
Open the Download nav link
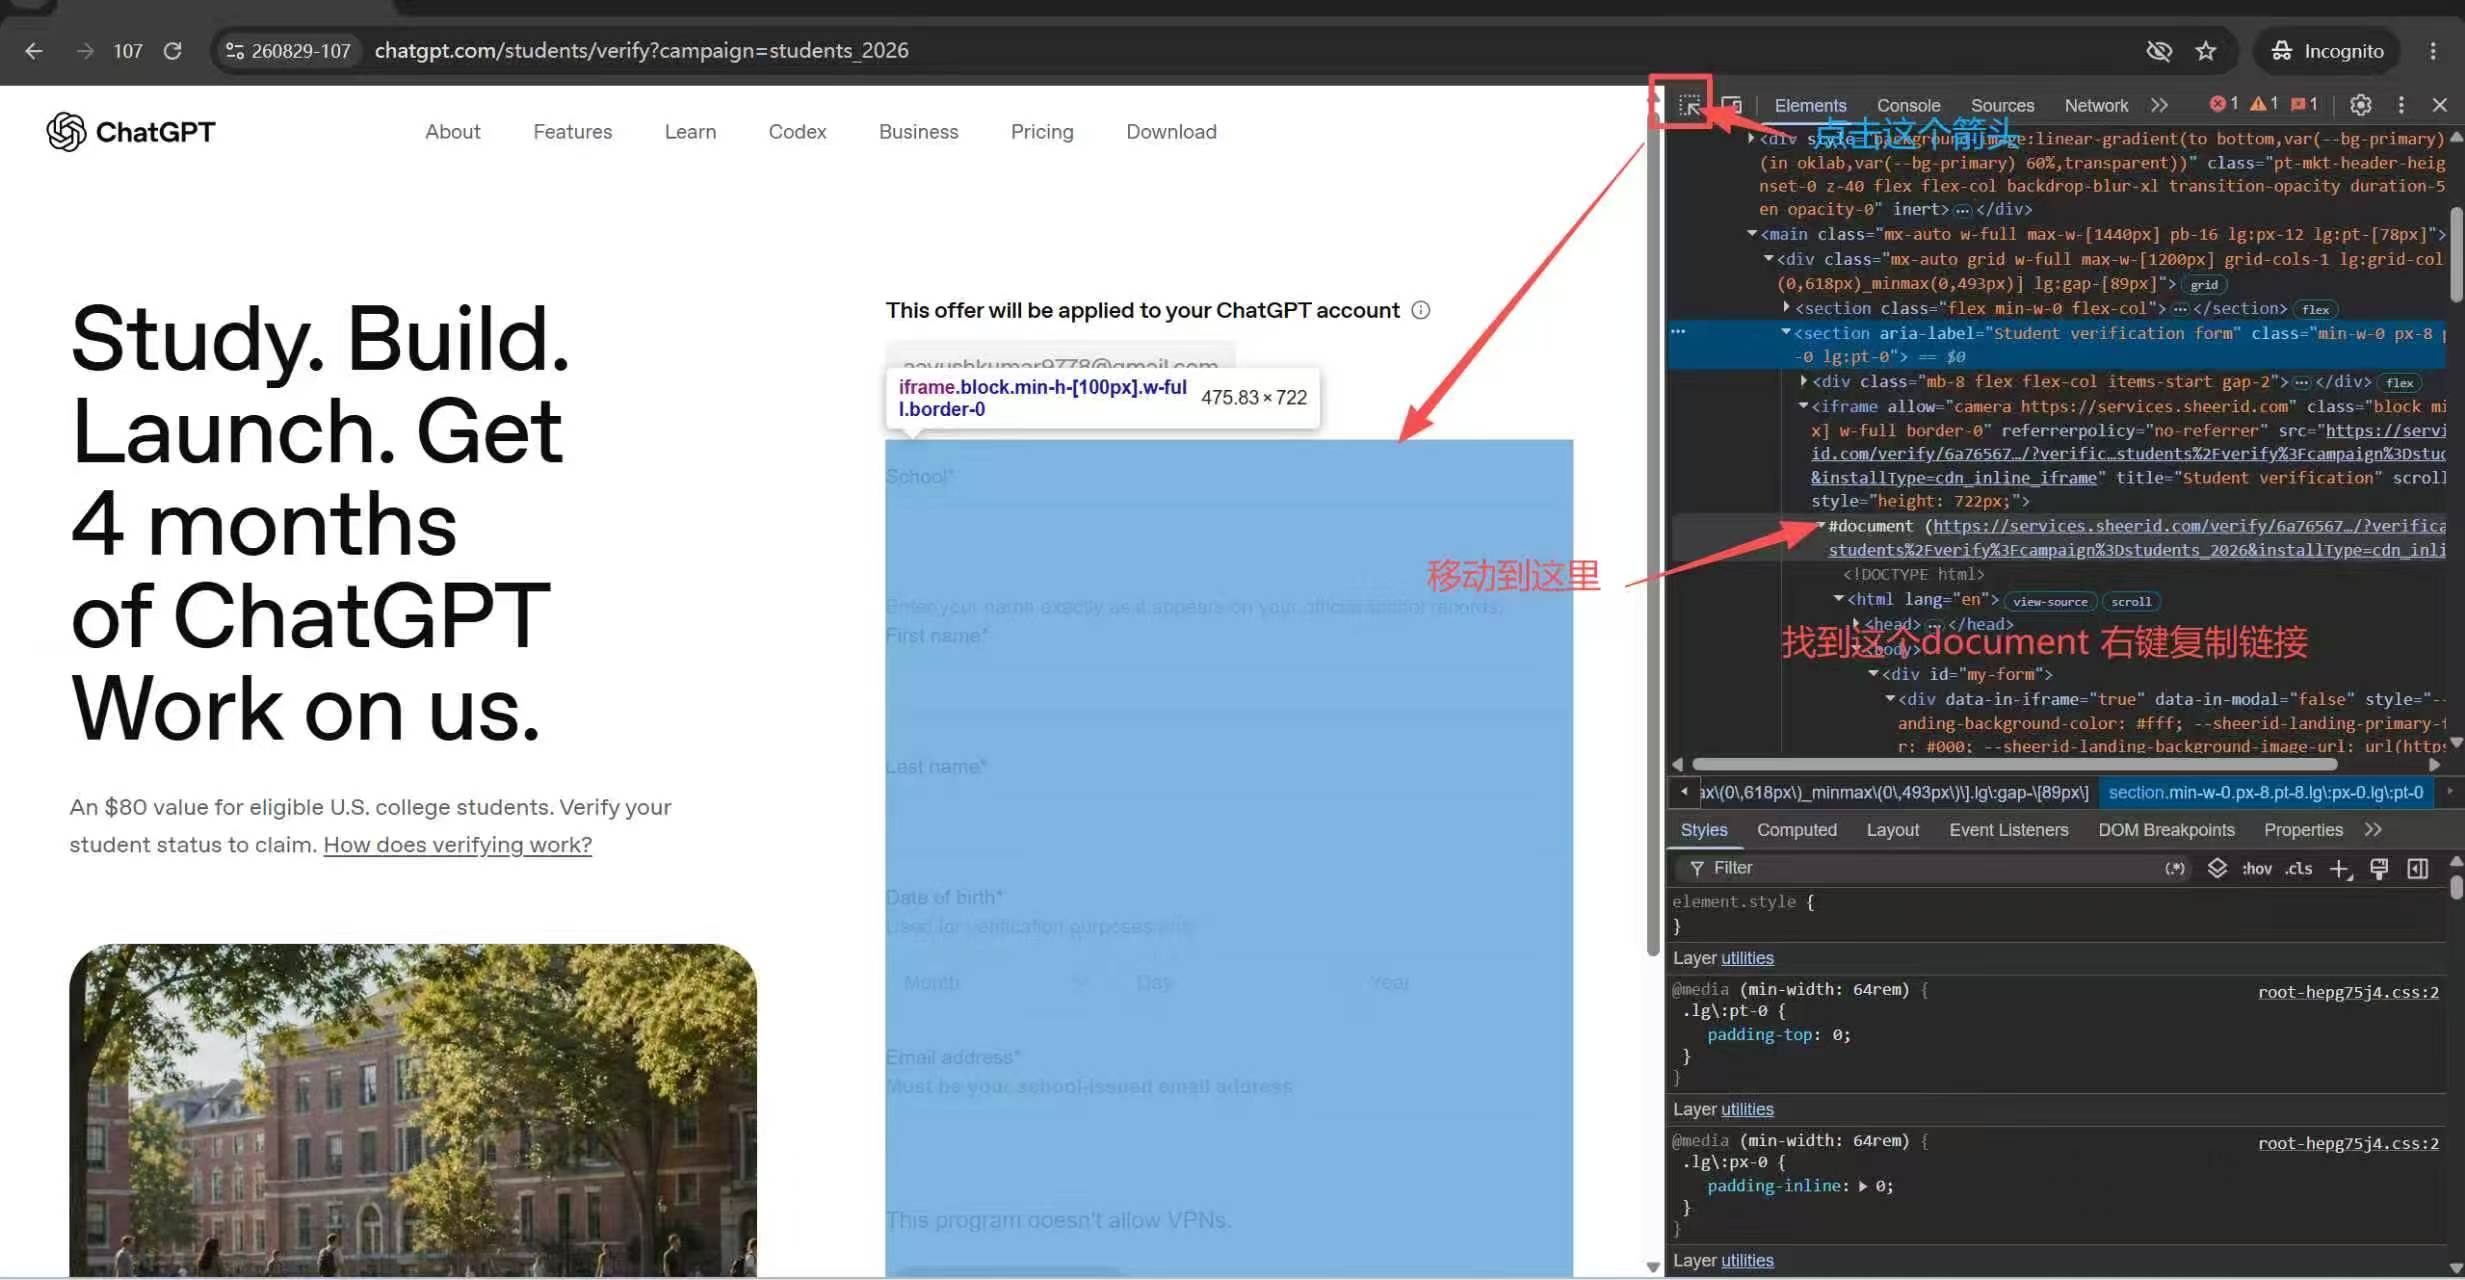coord(1171,132)
